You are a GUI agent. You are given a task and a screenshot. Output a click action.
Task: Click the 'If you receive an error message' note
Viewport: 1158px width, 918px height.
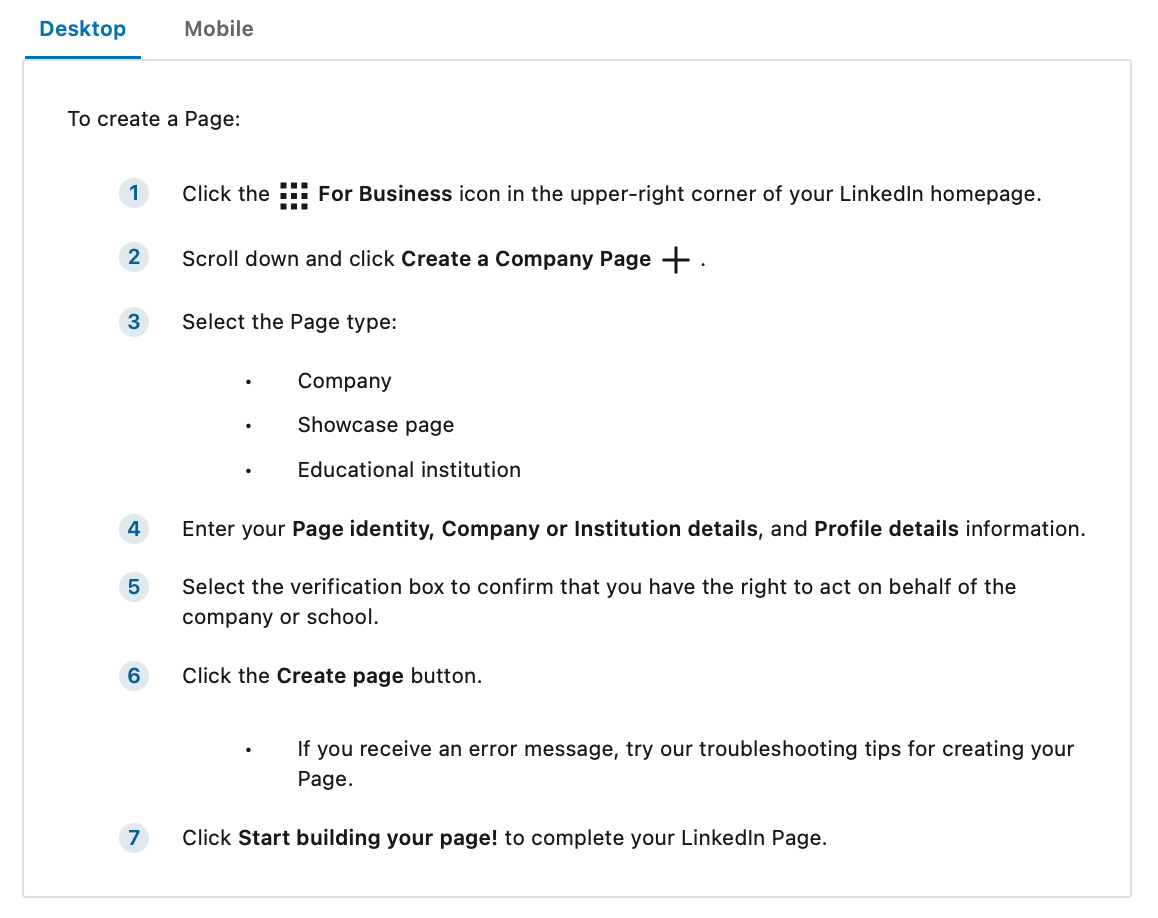pyautogui.click(x=685, y=764)
